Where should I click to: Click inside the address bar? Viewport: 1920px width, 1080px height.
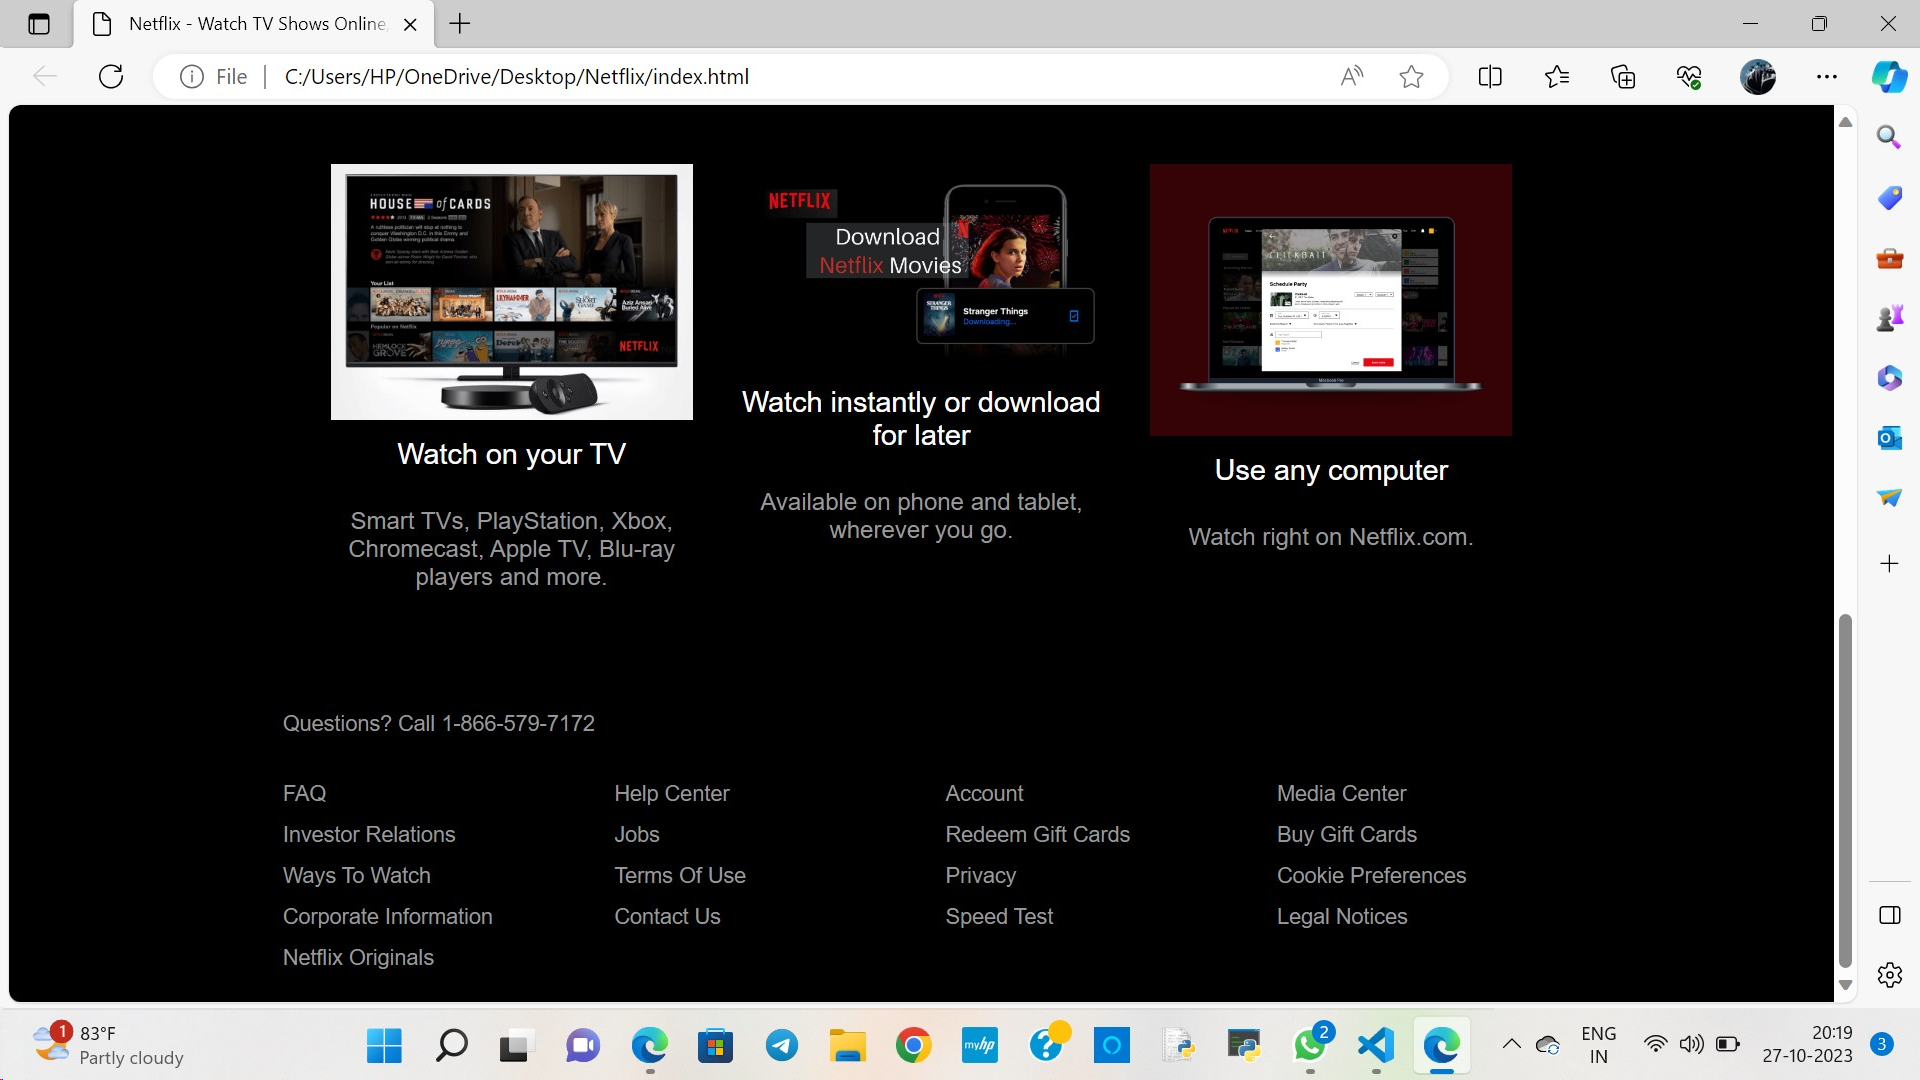700,76
